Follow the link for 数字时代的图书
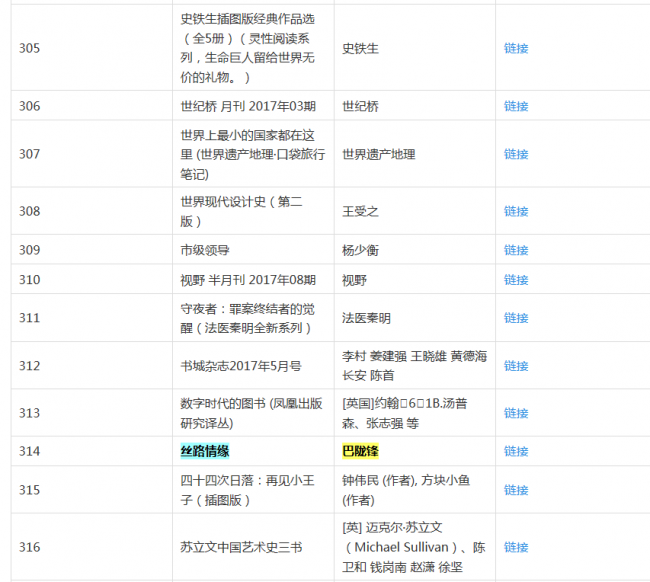 pos(515,413)
